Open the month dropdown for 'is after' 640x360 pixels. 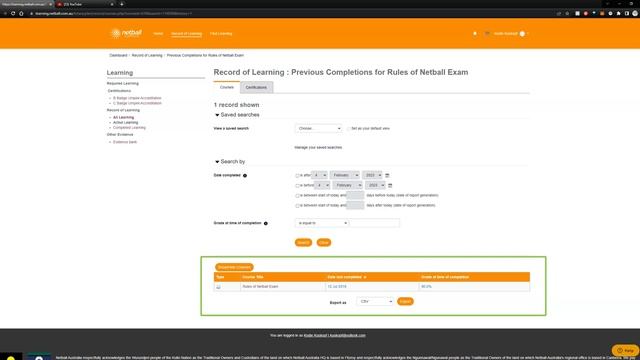pyautogui.click(x=344, y=175)
